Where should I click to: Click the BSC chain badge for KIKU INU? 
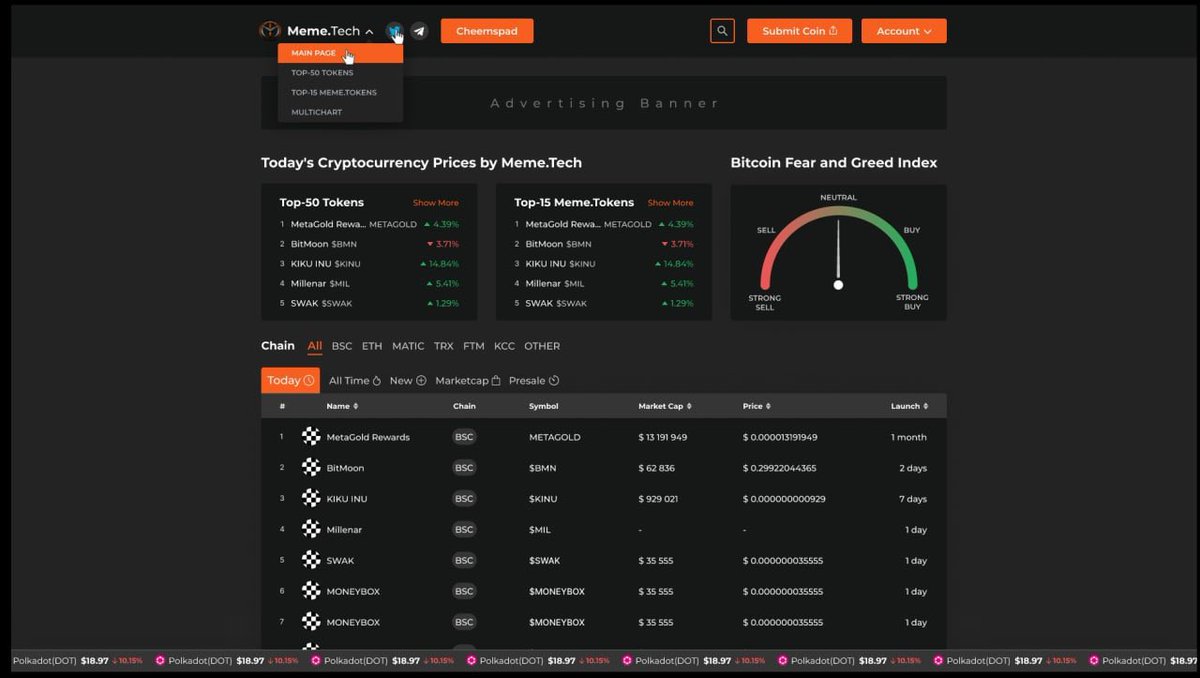coord(464,499)
